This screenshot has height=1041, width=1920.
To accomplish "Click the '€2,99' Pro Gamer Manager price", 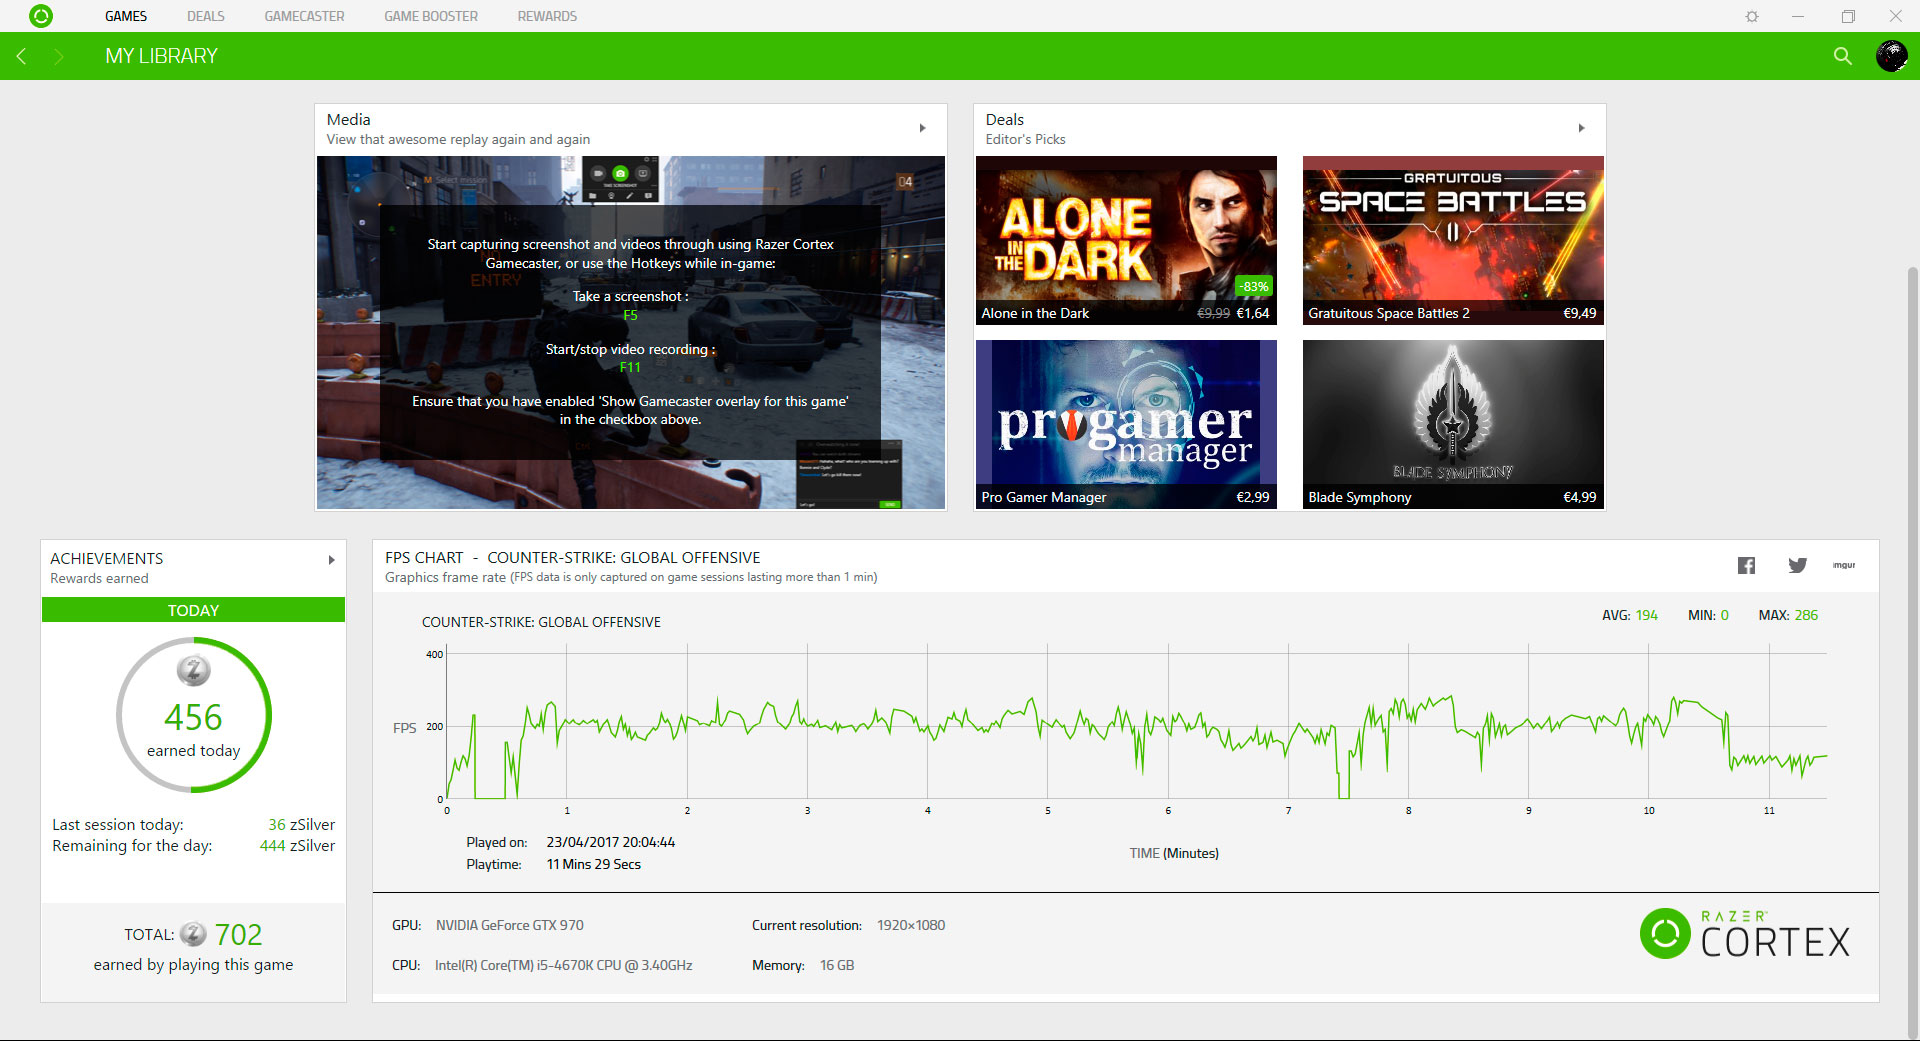I will [x=1253, y=497].
